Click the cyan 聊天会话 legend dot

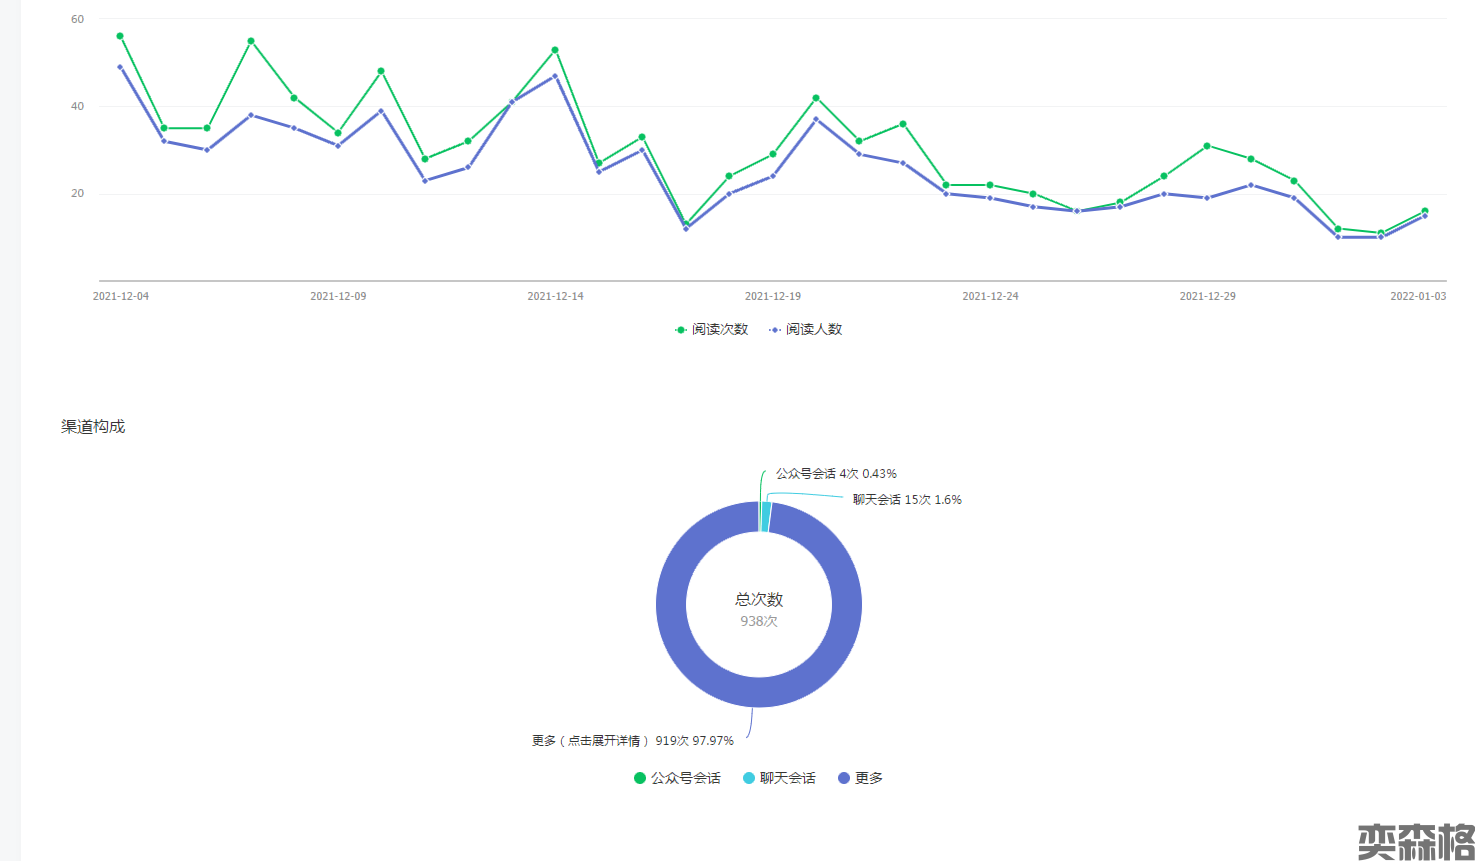click(749, 778)
